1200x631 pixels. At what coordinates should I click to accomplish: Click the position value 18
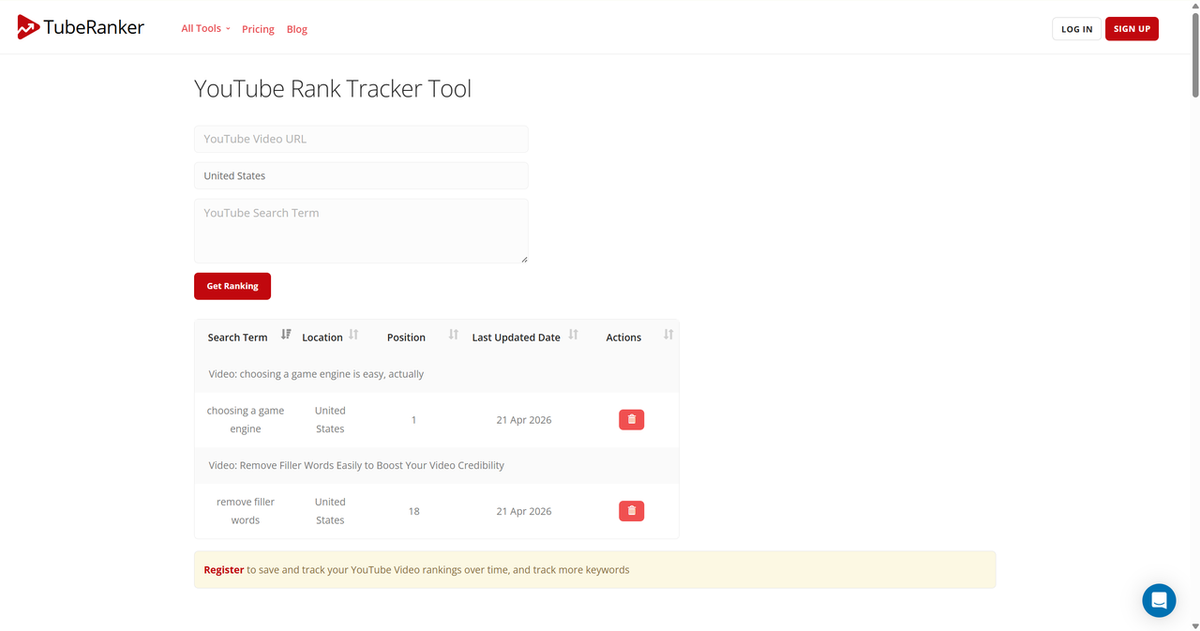414,511
